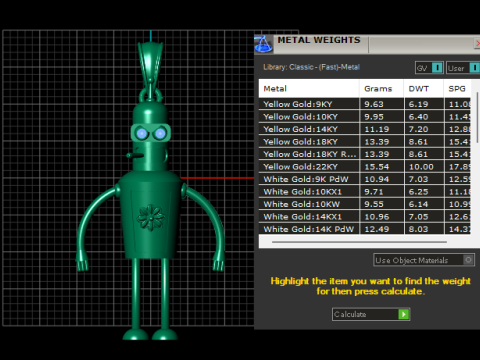Click the Library: Classic-(Fast)-Metal label
This screenshot has width=480, height=360.
(311, 67)
